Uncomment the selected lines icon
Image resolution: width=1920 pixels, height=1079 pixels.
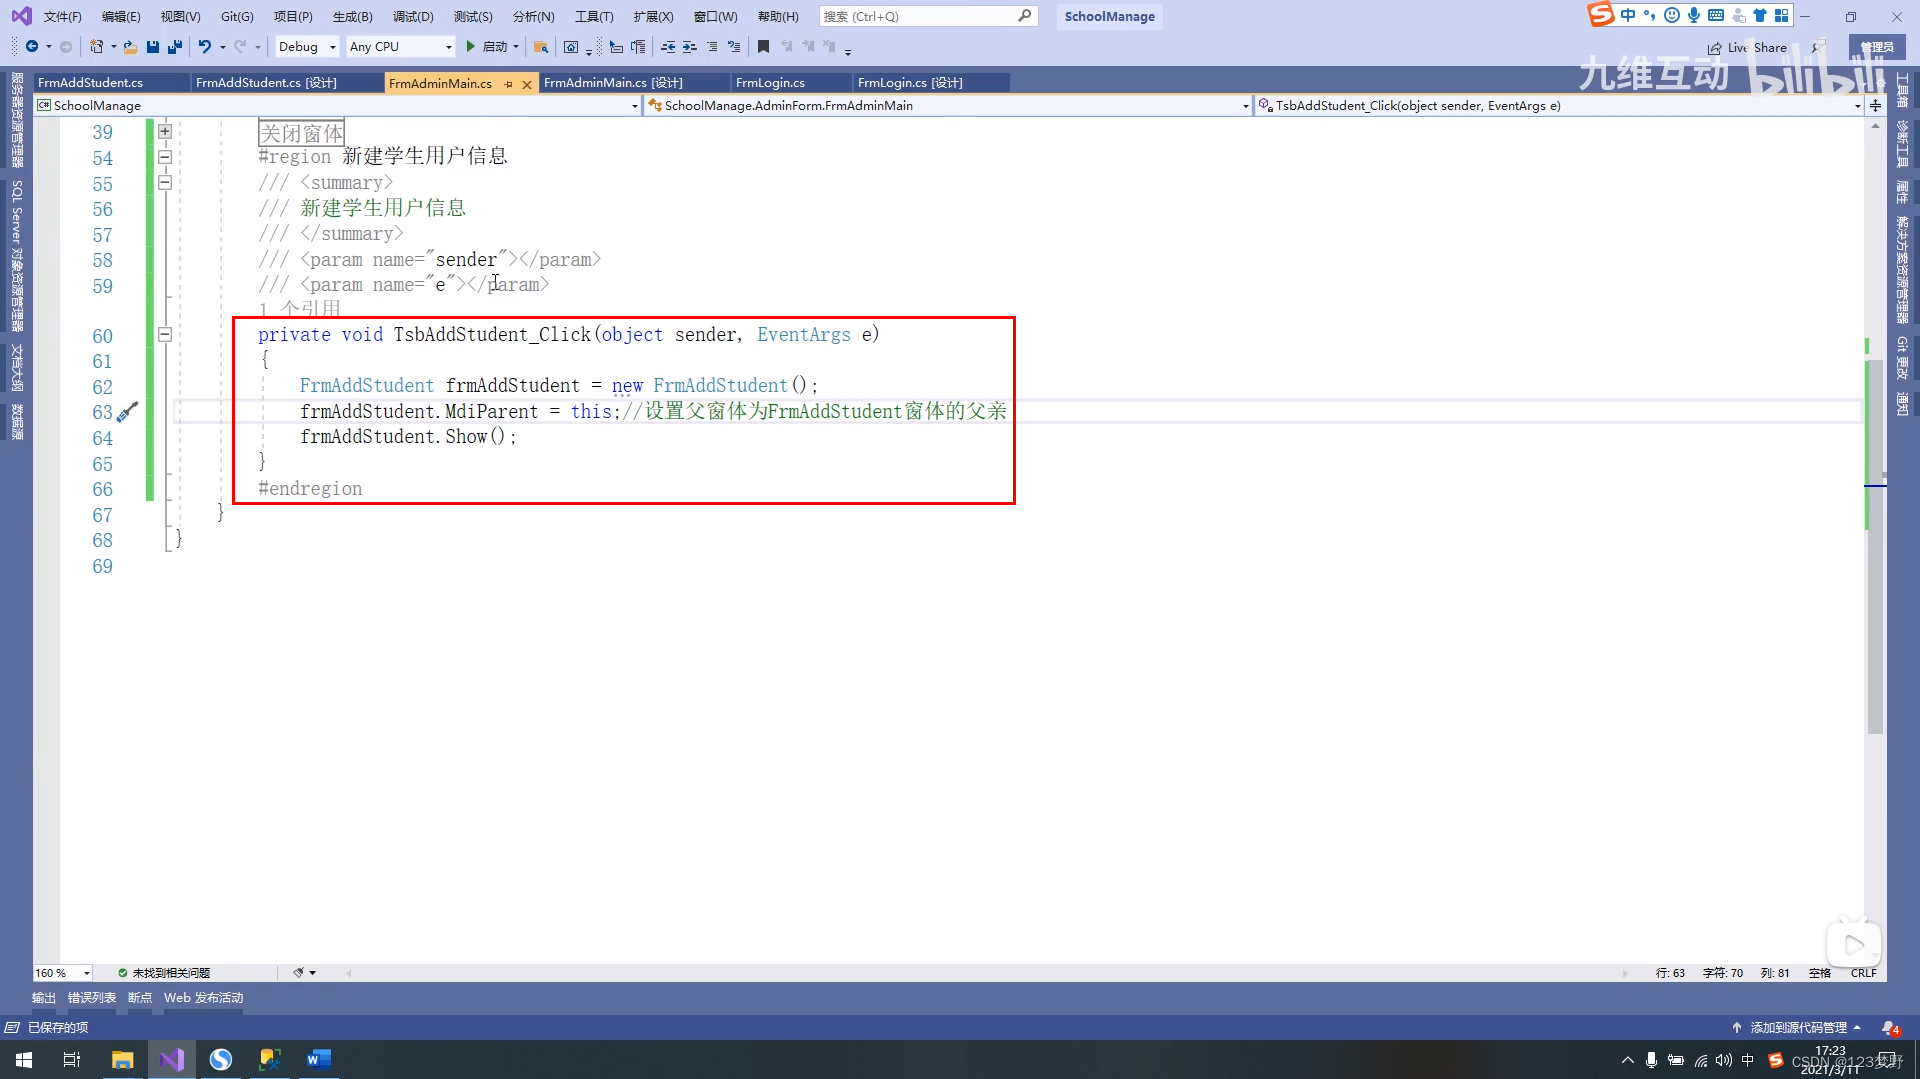pos(734,46)
